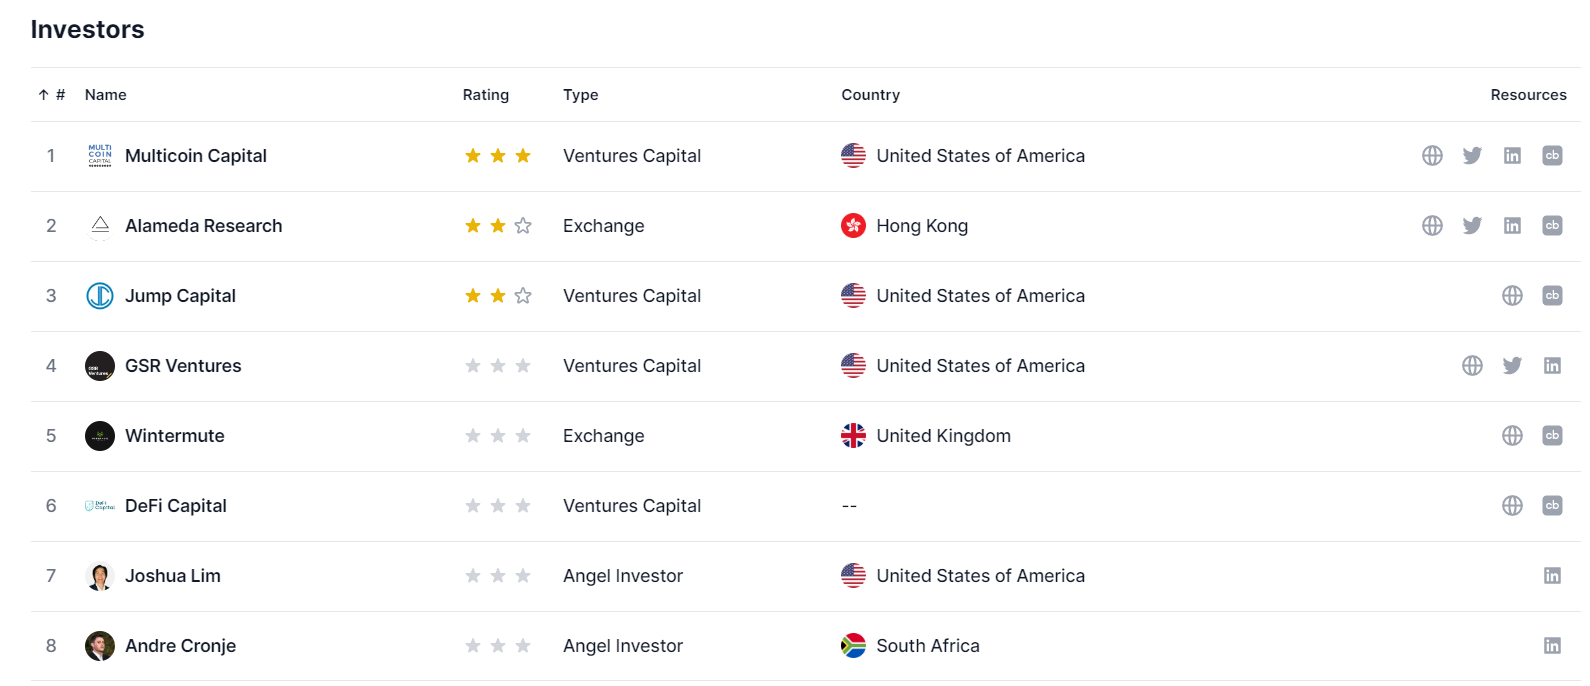Open GSR Ventures' Twitter icon
The image size is (1590, 686).
1512,366
